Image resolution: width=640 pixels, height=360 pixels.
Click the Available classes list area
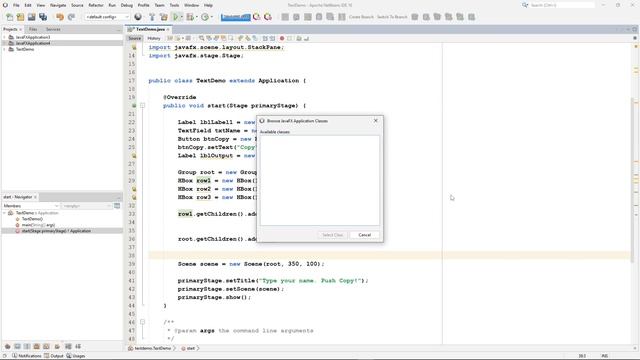(x=320, y=180)
